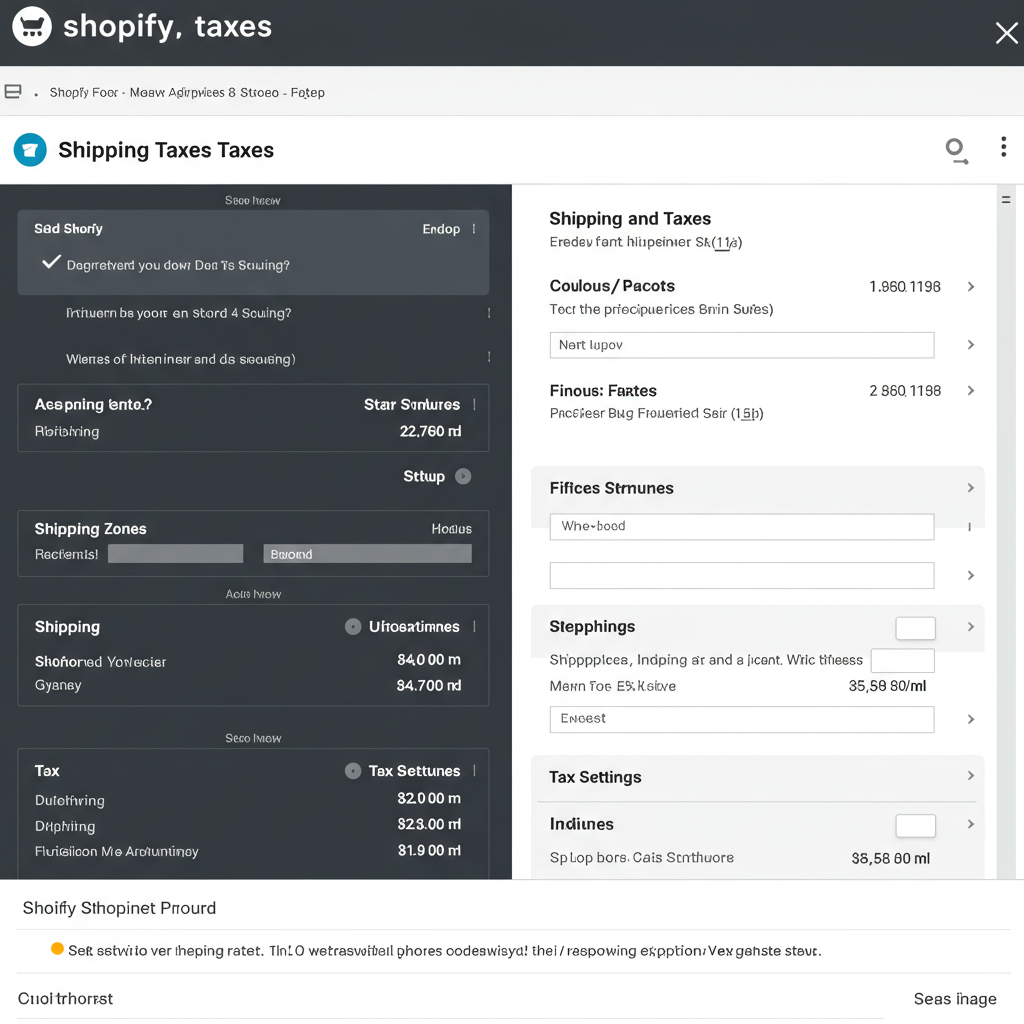Image resolution: width=1024 pixels, height=1024 pixels.
Task: Click the Sttup round icon
Action: [463, 476]
